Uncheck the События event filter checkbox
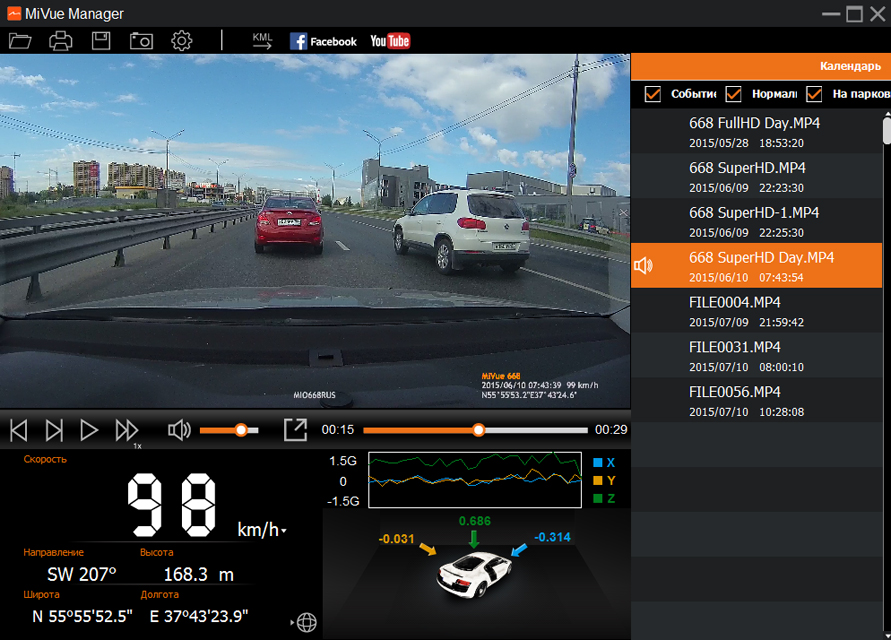Screen dimensions: 891x640 click(x=653, y=94)
